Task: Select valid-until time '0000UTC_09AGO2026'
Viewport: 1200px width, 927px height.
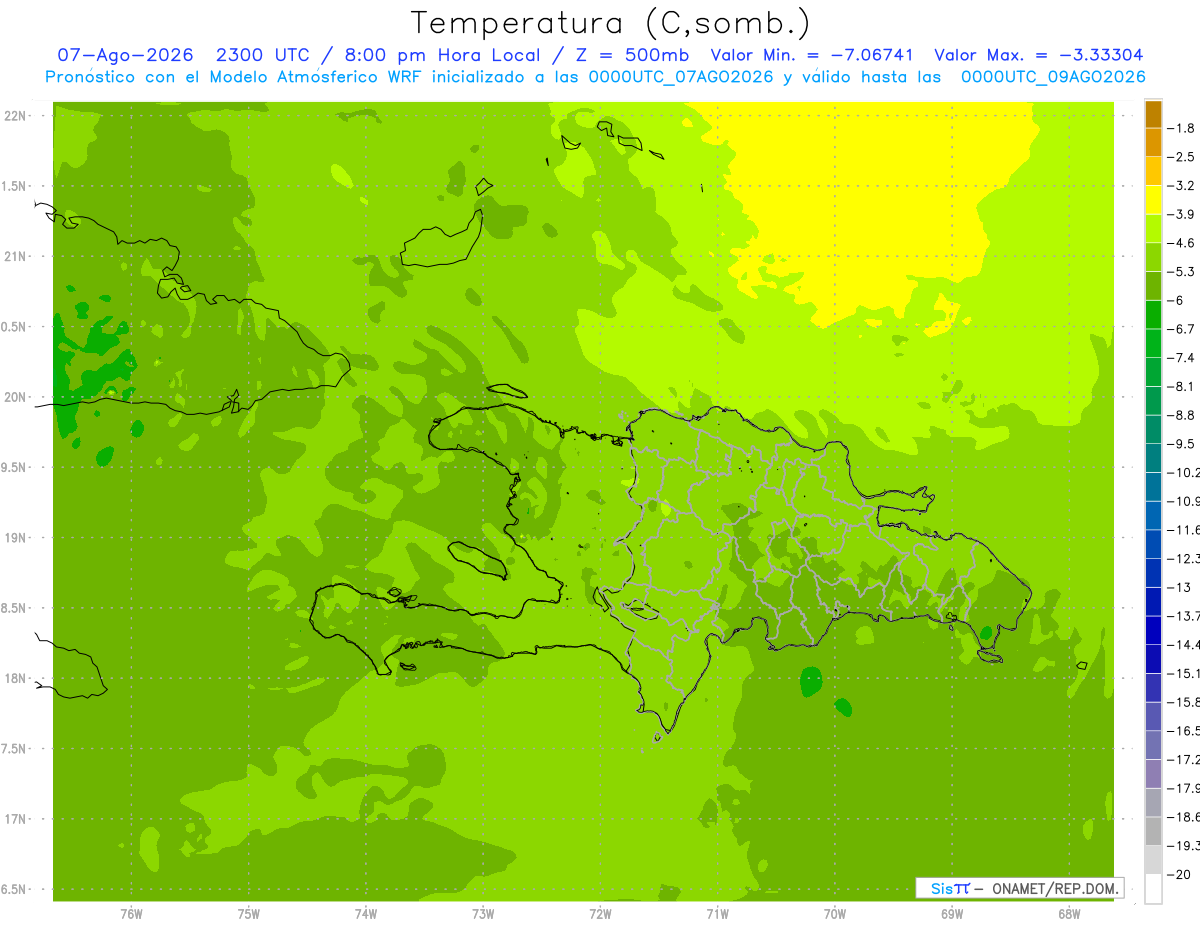Action: [x=1052, y=77]
